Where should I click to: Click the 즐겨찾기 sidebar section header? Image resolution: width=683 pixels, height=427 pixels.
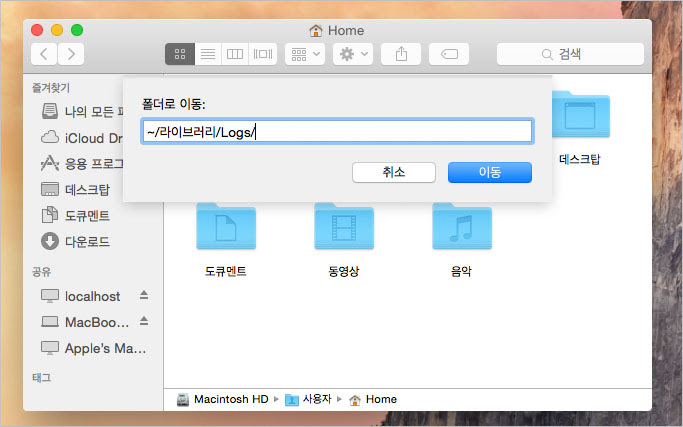pos(51,88)
